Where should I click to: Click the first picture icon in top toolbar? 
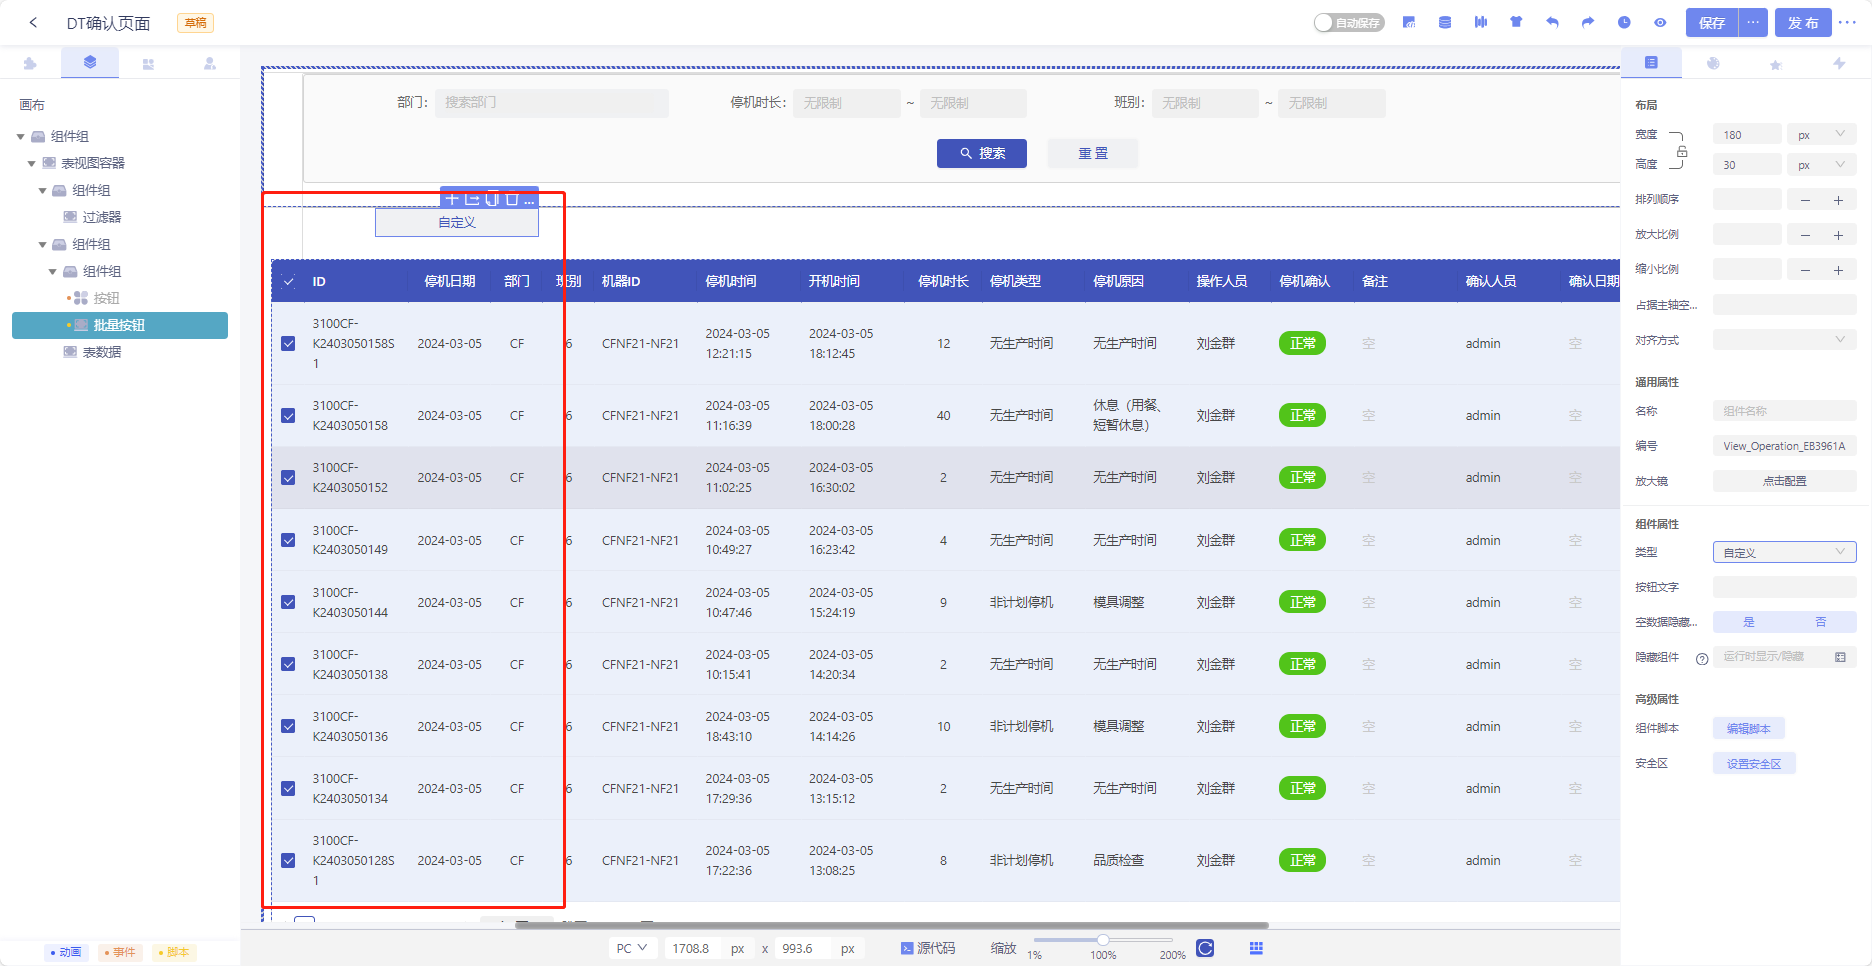[x=1409, y=22]
